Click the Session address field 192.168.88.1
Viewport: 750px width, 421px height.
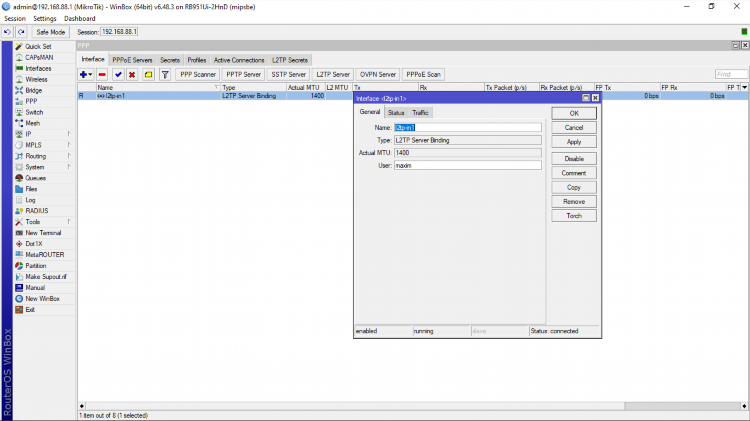(x=119, y=32)
